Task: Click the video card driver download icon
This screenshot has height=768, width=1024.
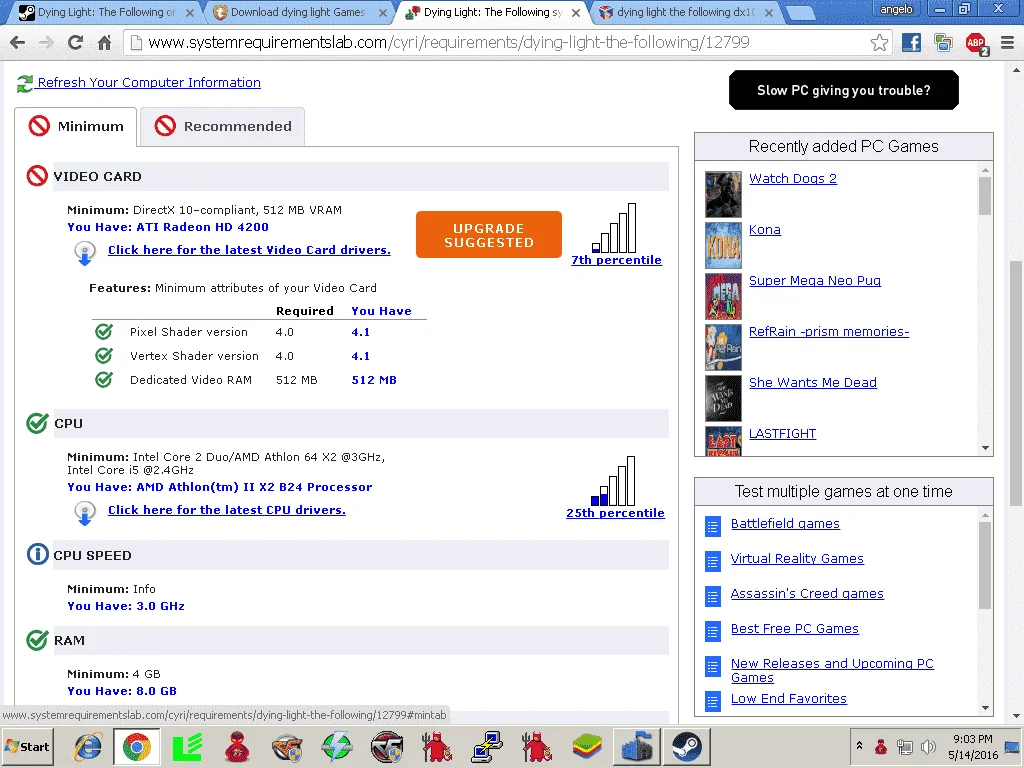Action: tap(85, 253)
